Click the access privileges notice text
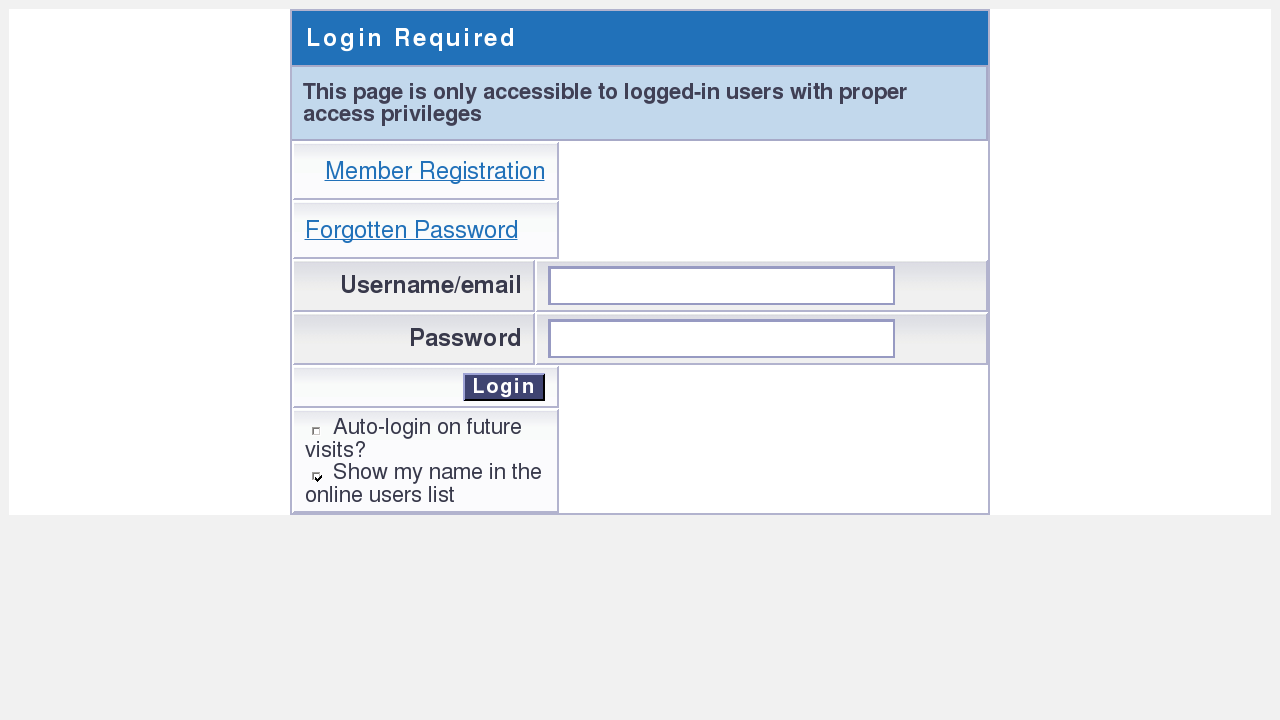Image resolution: width=1280 pixels, height=720 pixels. click(605, 103)
